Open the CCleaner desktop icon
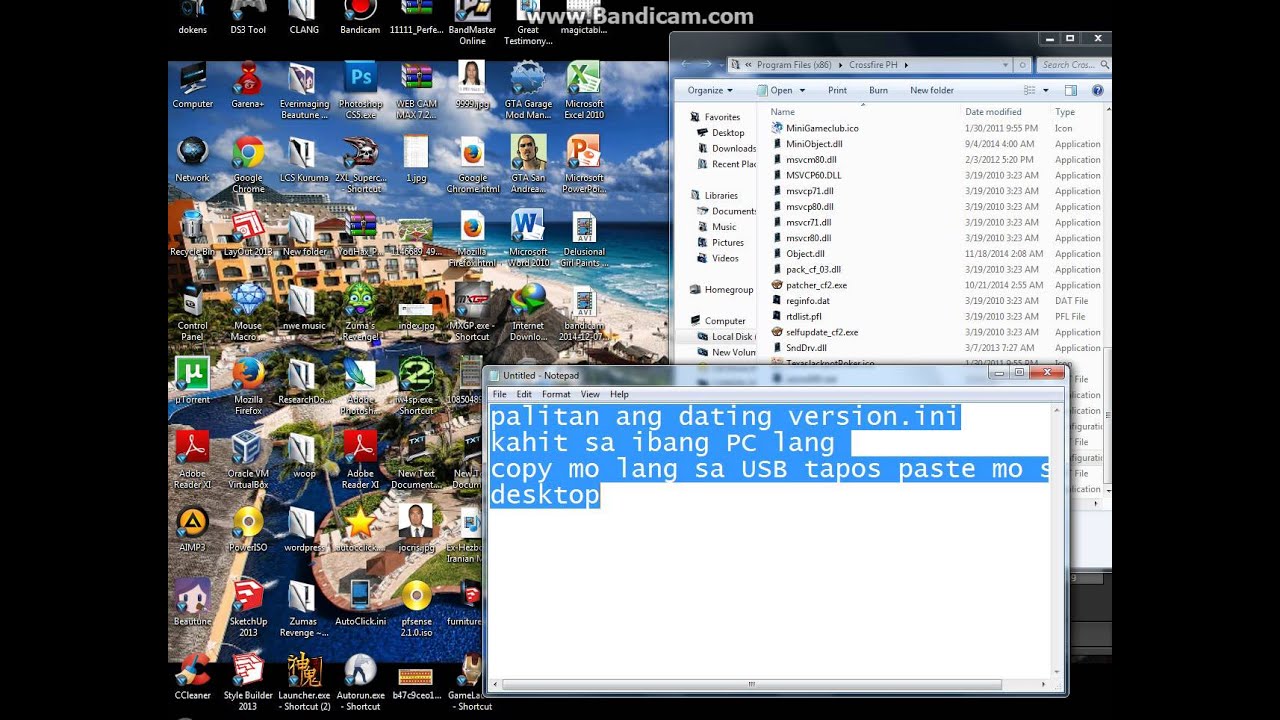Image resolution: width=1280 pixels, height=720 pixels. point(192,677)
